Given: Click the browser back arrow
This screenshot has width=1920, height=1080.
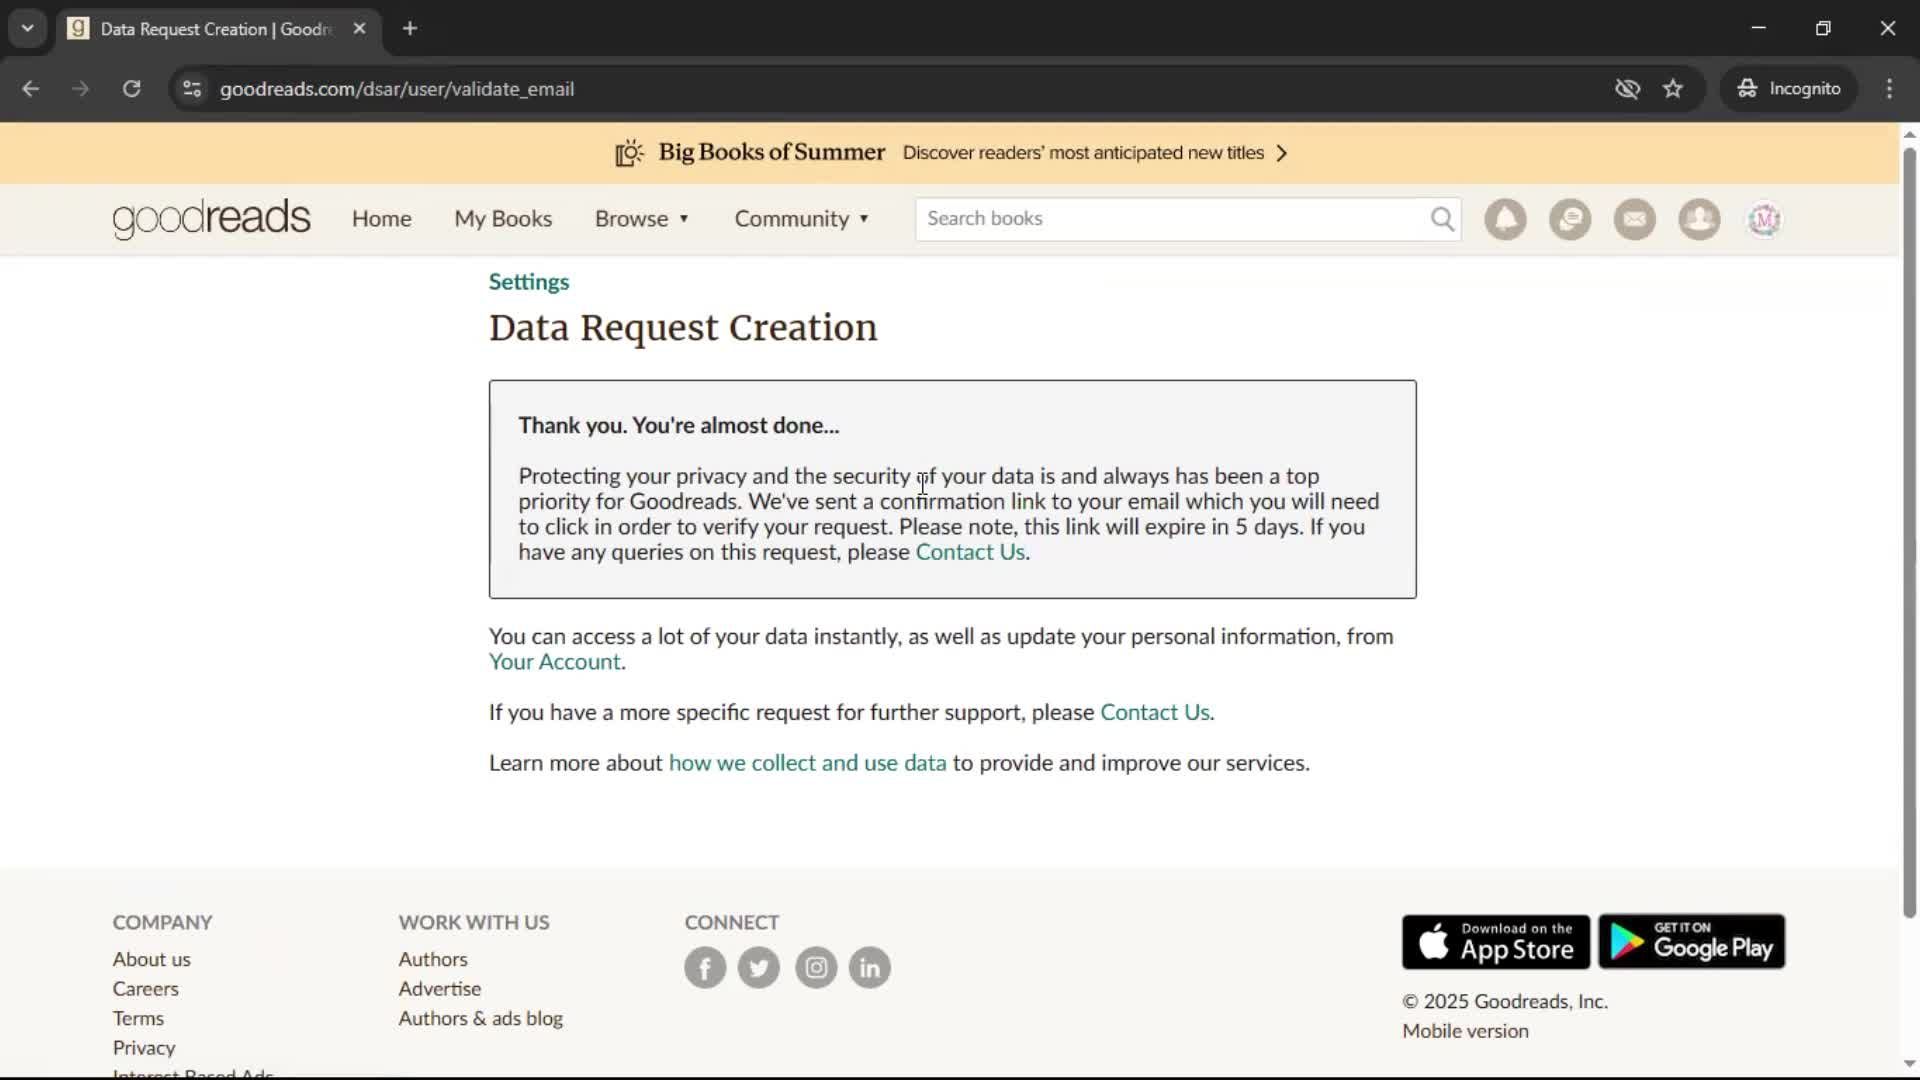Looking at the screenshot, I should [30, 89].
